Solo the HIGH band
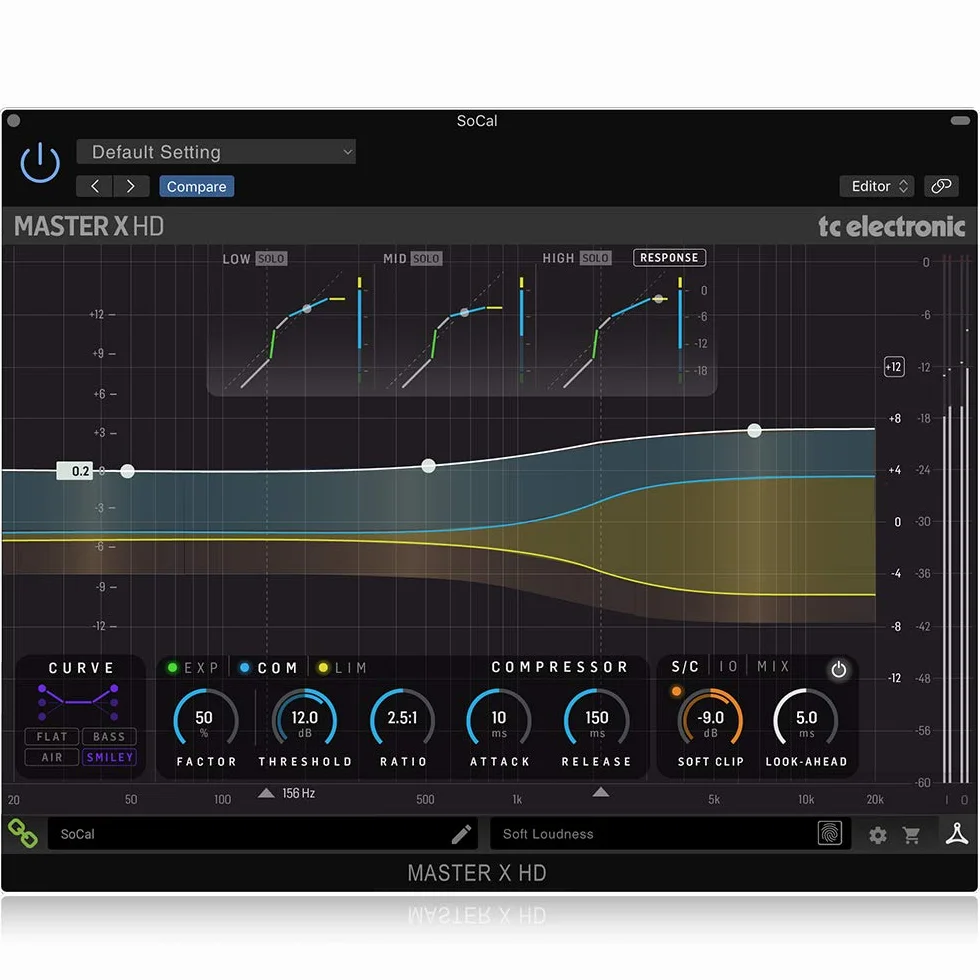 595,258
